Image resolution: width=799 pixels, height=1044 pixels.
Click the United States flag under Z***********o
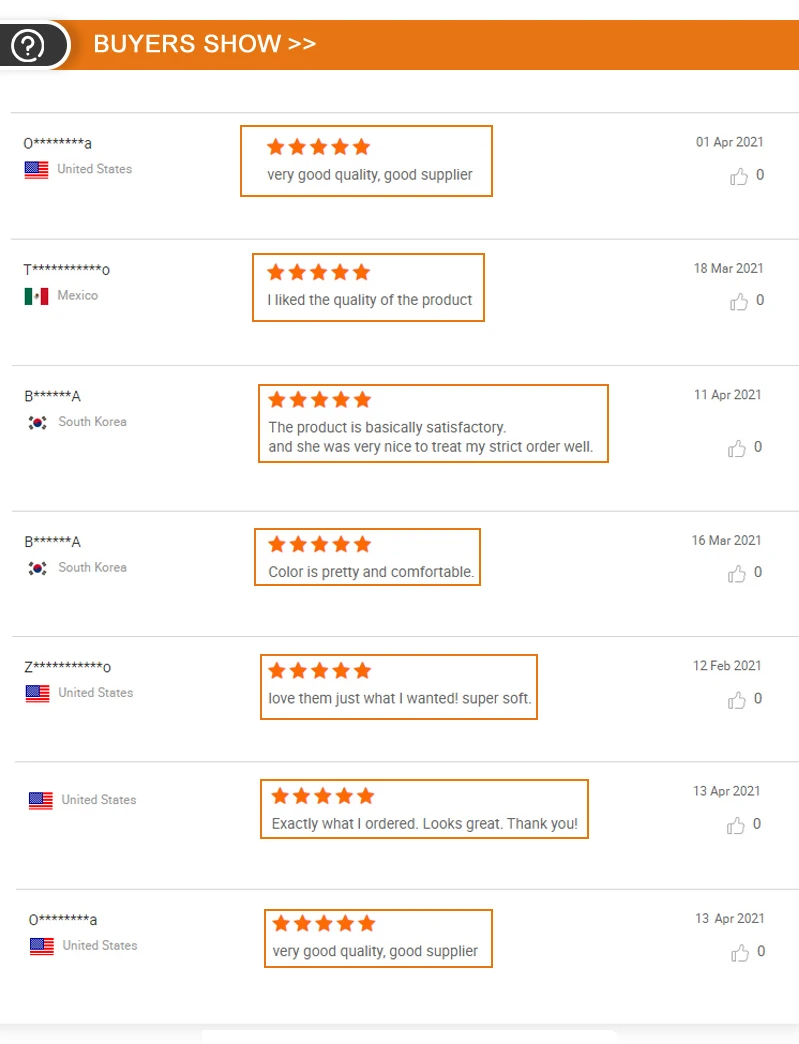[38, 693]
